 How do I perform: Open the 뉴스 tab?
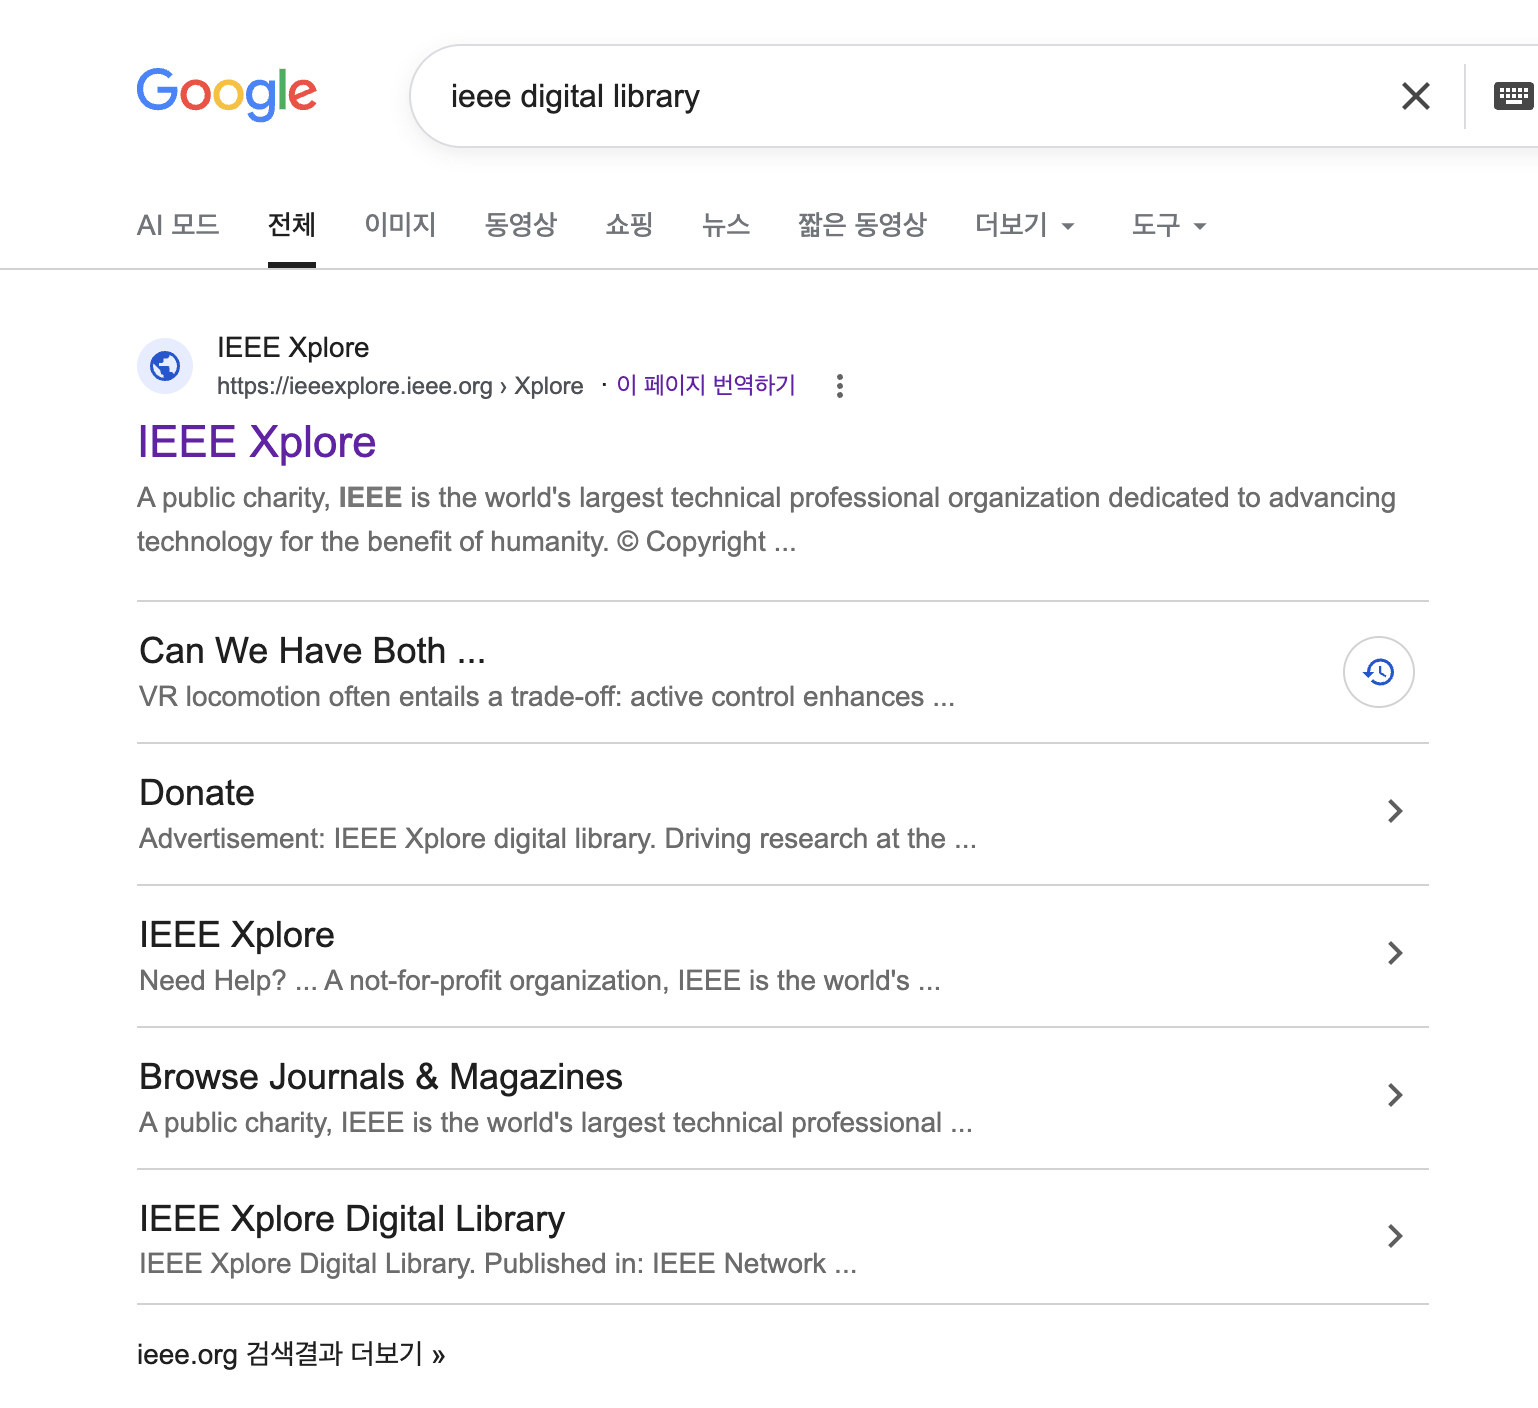726,225
